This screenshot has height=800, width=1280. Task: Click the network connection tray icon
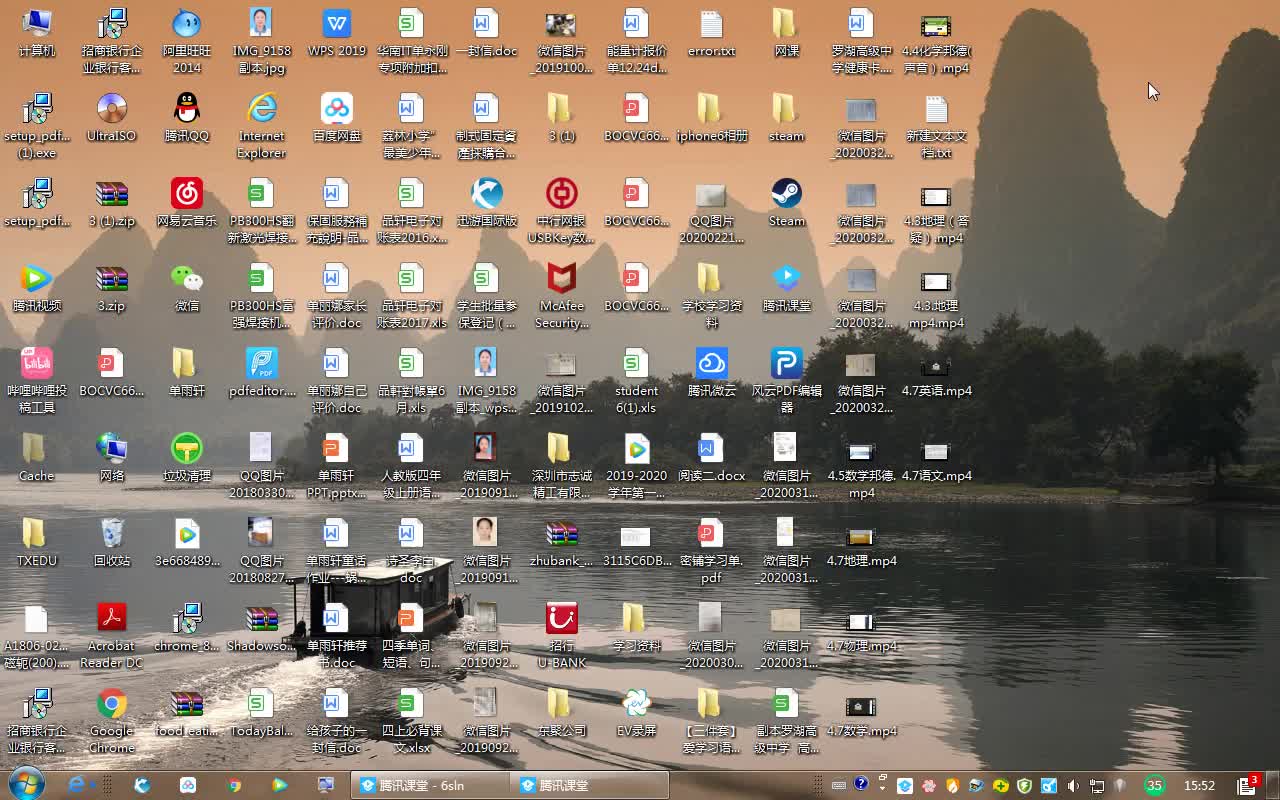tap(1097, 786)
